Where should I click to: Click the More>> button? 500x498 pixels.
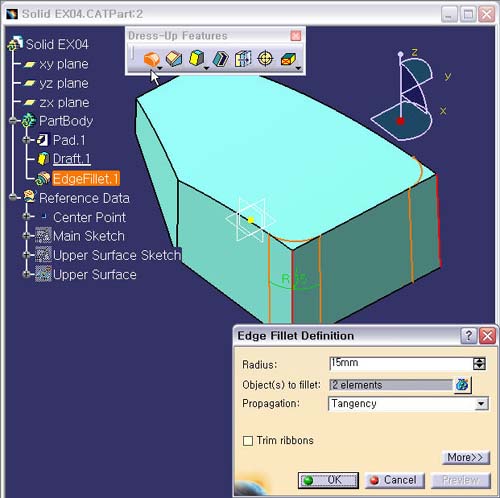click(x=466, y=457)
